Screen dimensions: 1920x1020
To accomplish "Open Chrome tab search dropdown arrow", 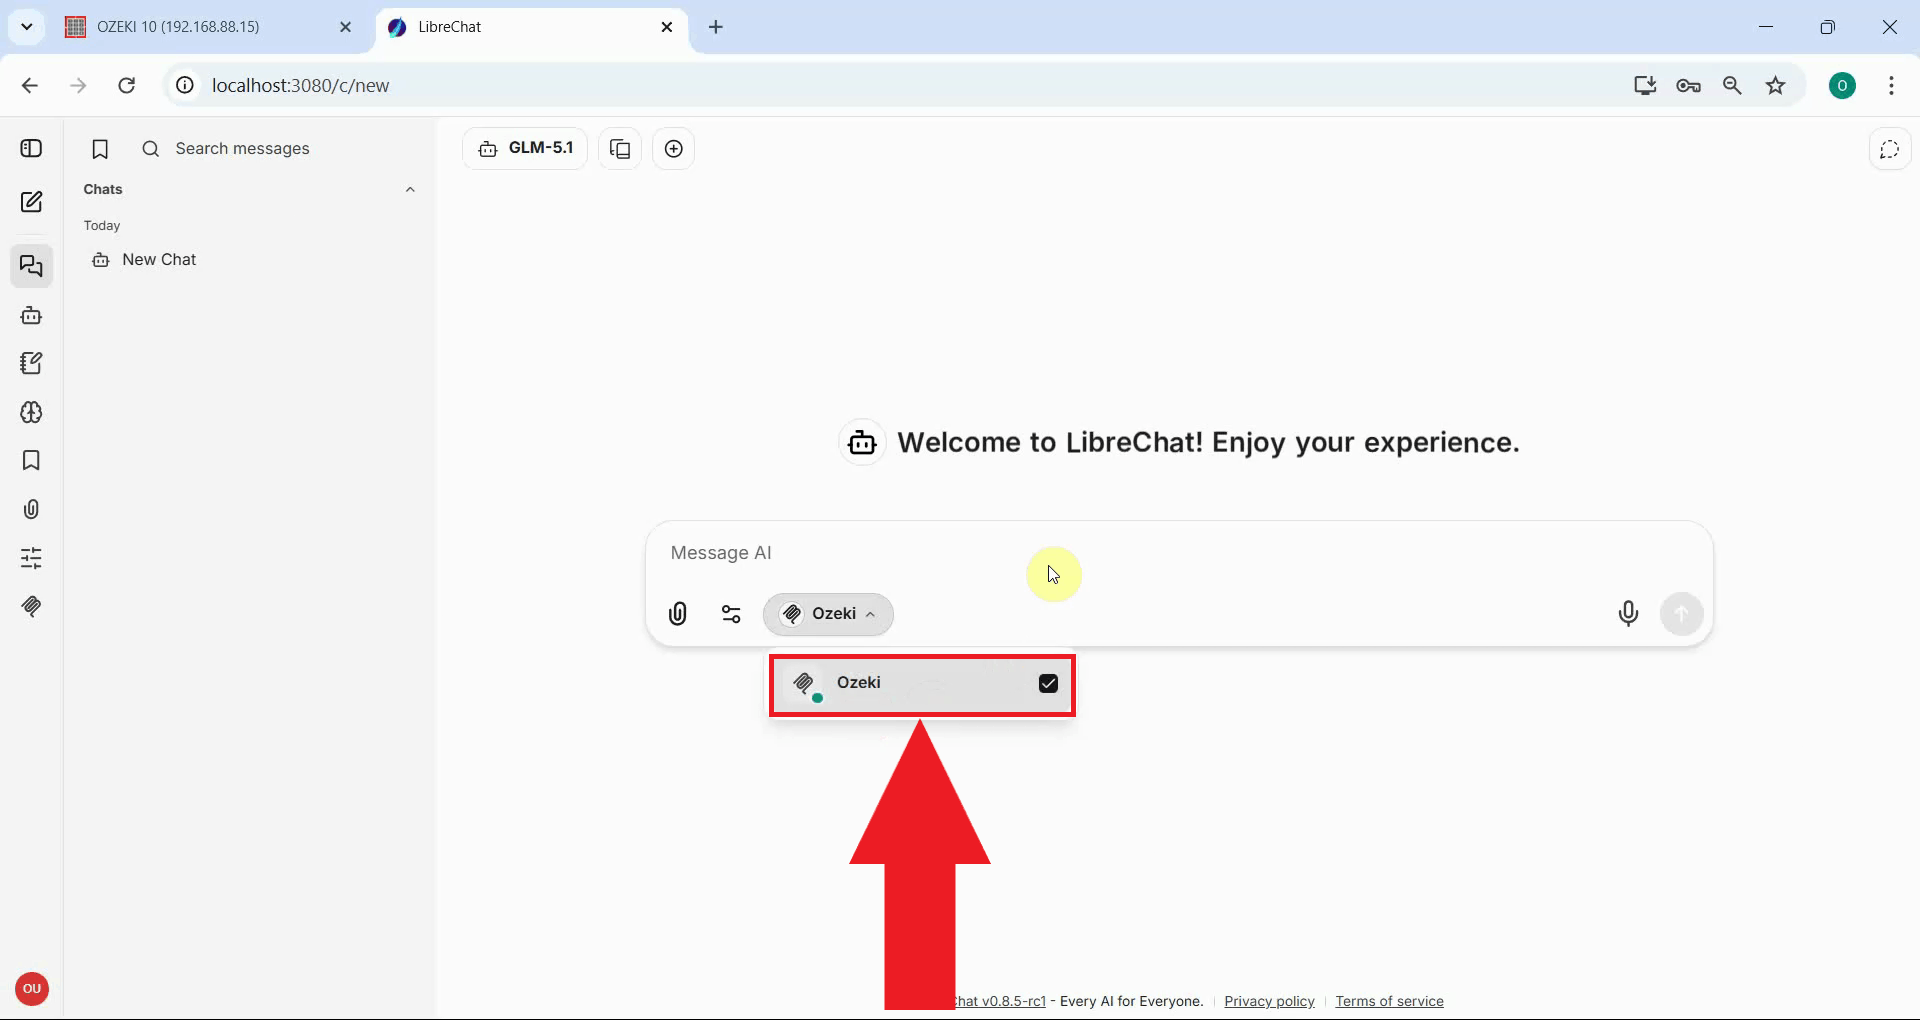I will tap(27, 27).
